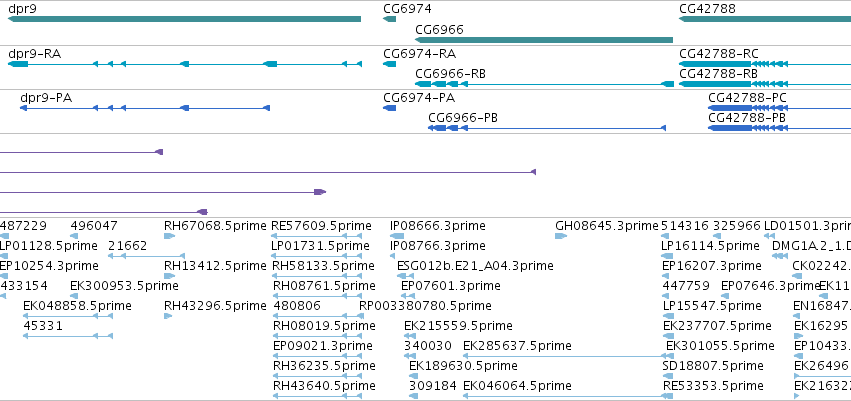Open EST GH08645.3prime
Screen dimensions: 851x401
pyautogui.click(x=606, y=226)
